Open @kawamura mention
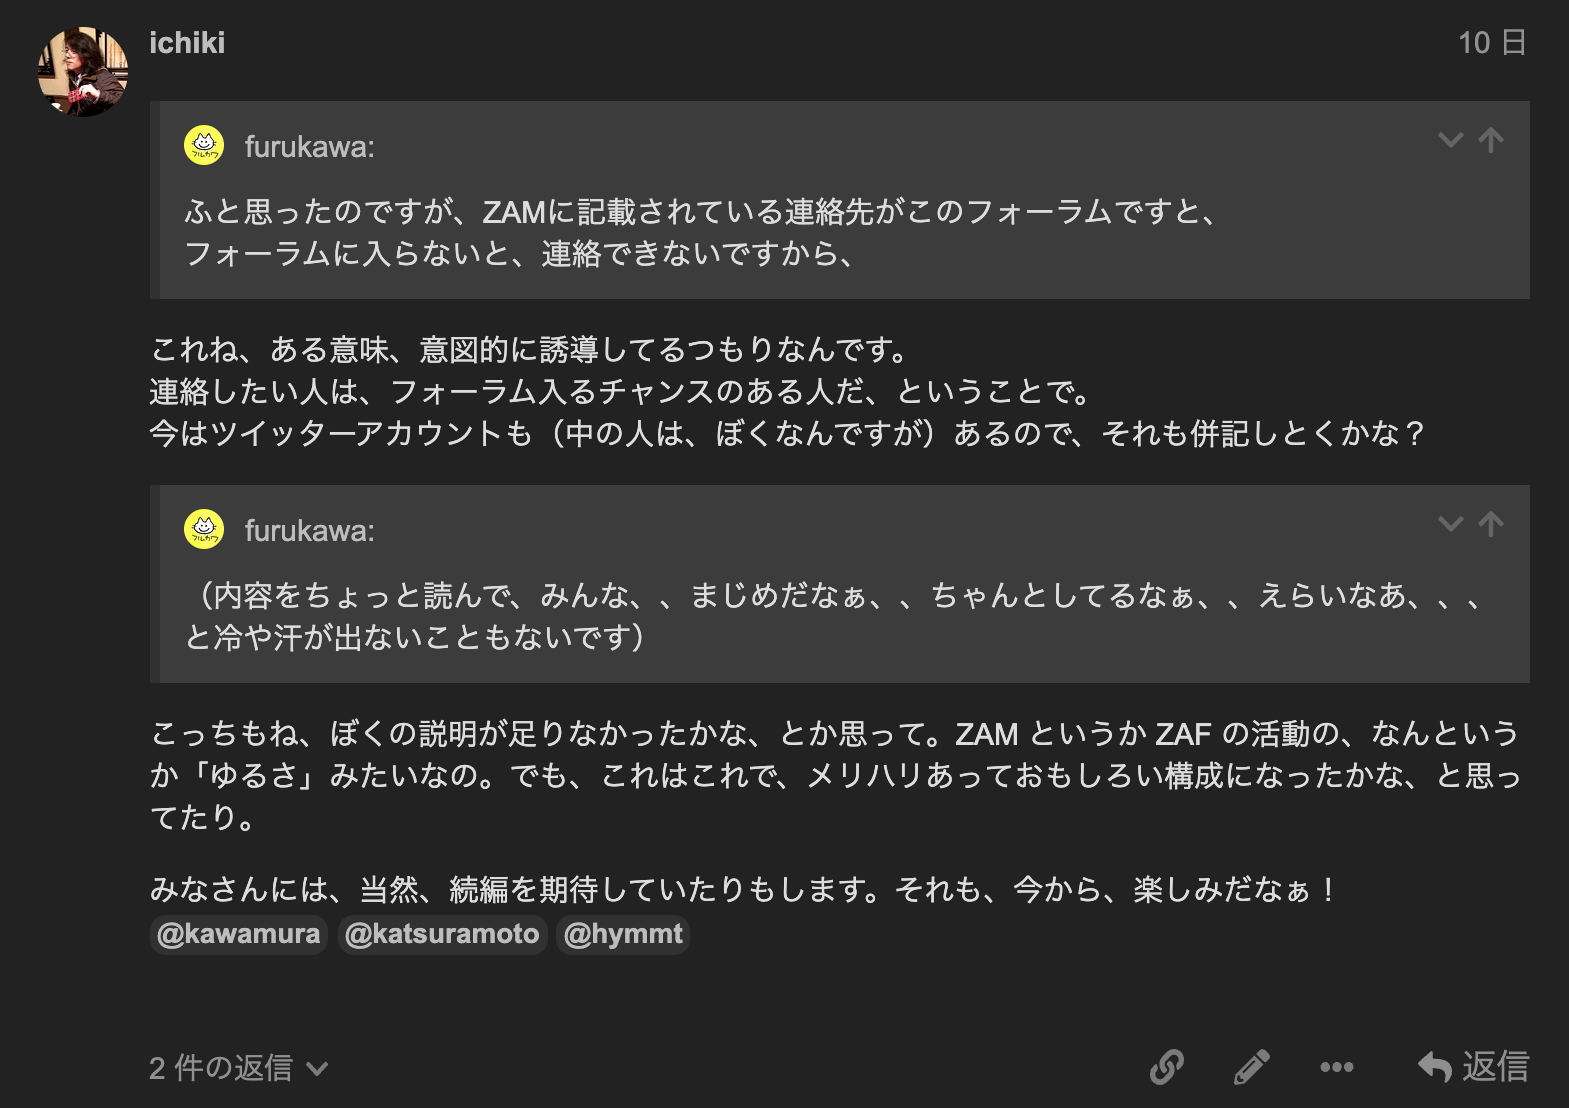The height and width of the screenshot is (1108, 1569). pos(239,934)
